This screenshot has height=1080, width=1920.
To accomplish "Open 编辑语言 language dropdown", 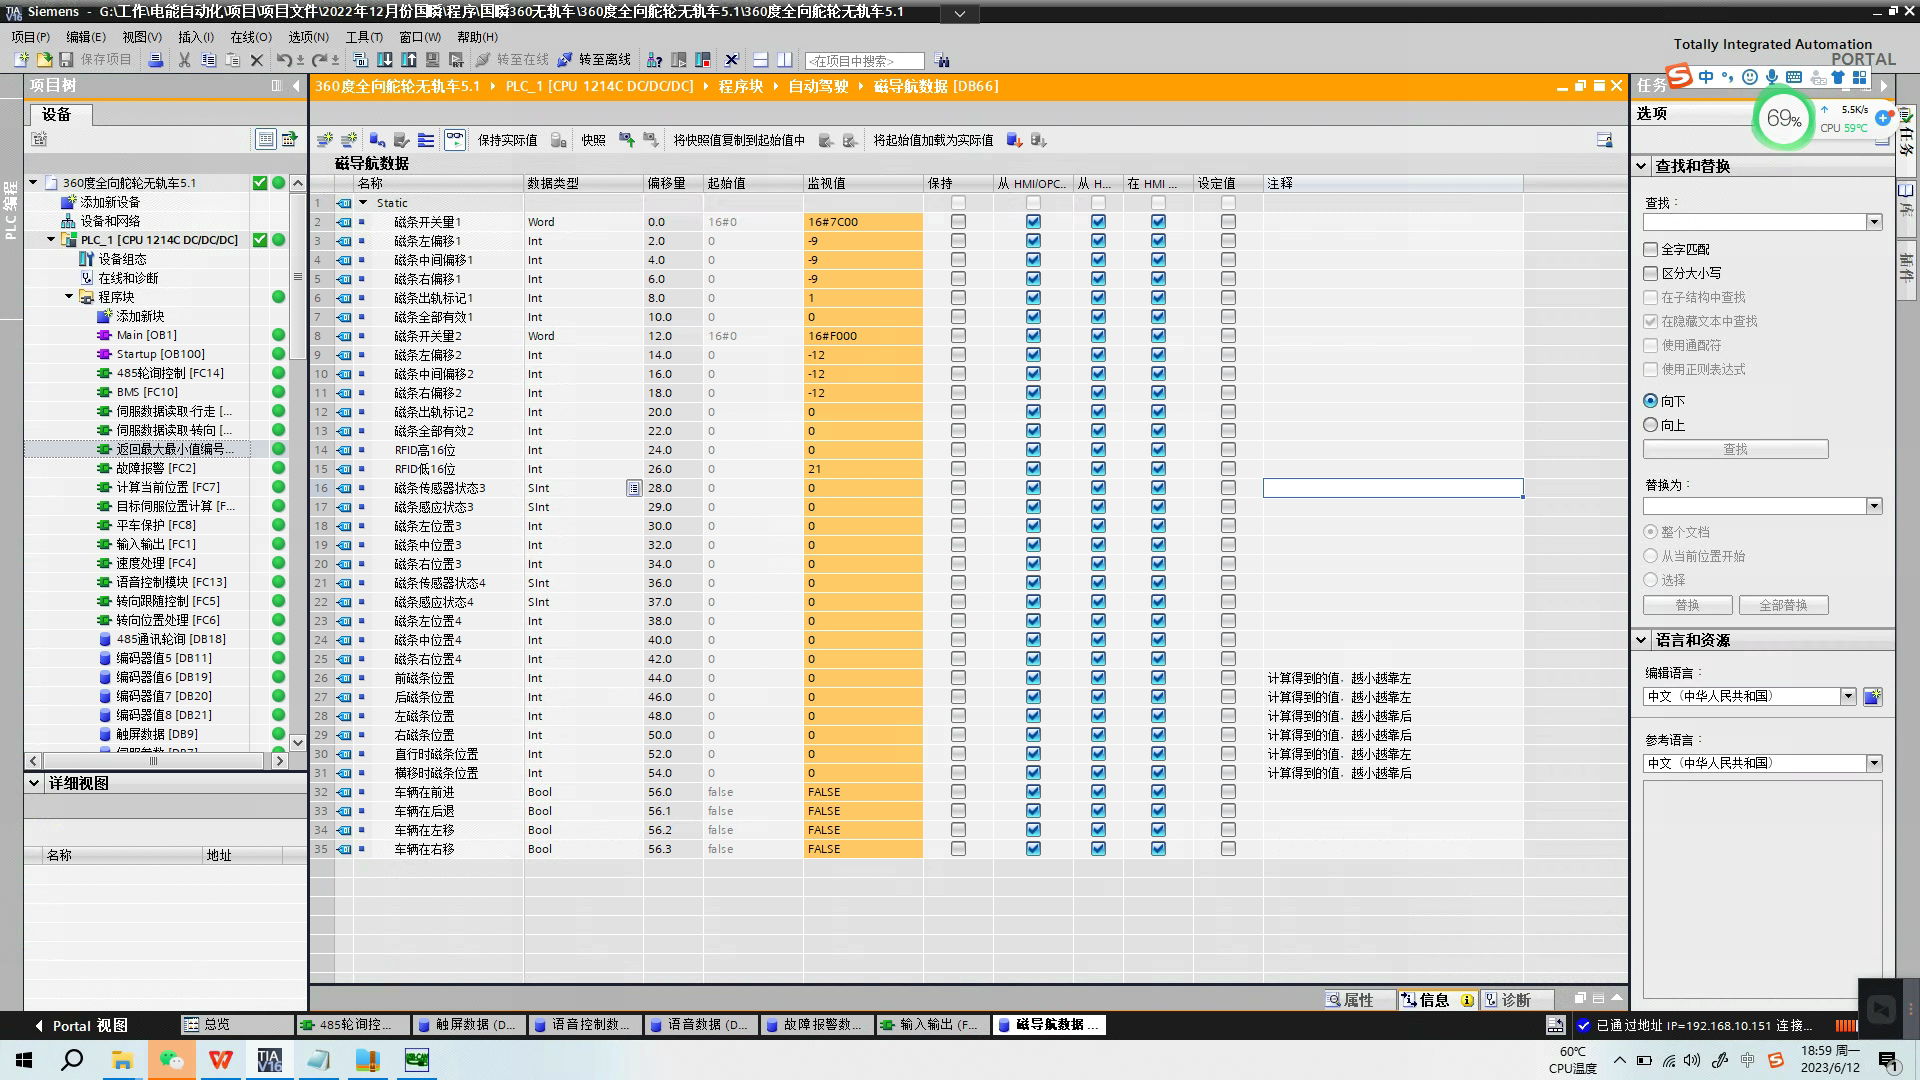I will click(1848, 696).
